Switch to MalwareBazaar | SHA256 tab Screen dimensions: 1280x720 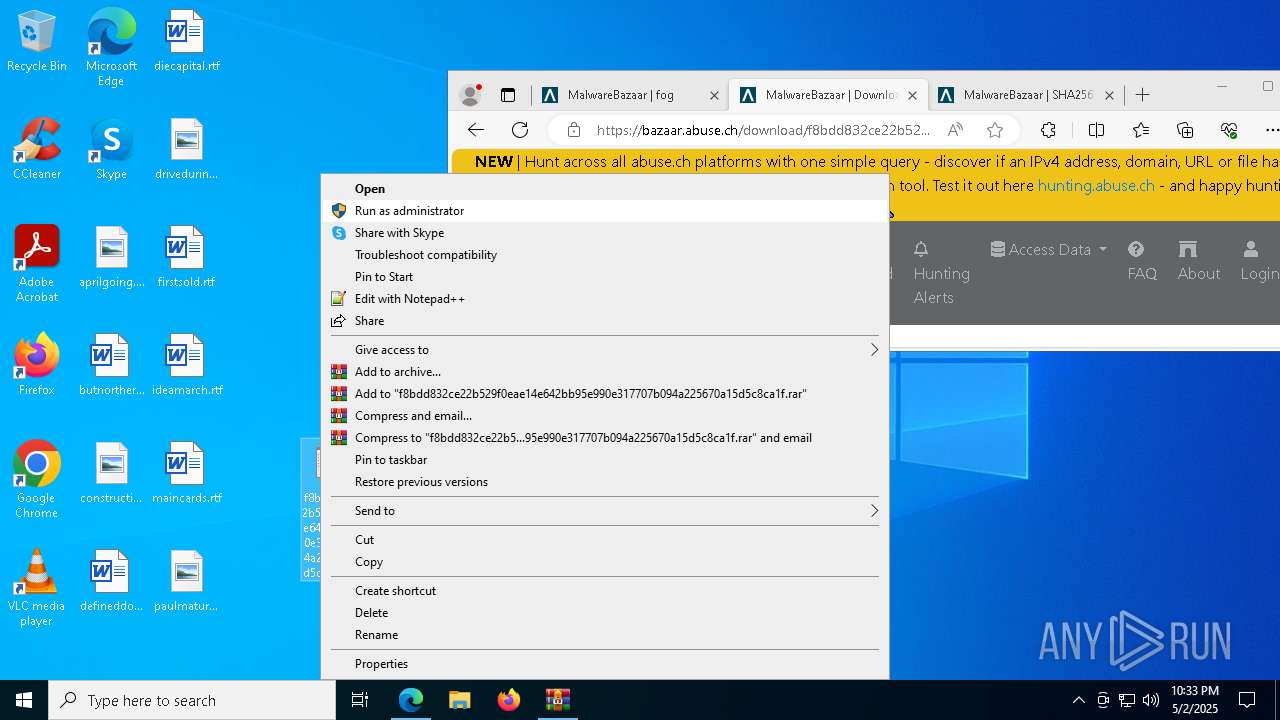[1028, 95]
